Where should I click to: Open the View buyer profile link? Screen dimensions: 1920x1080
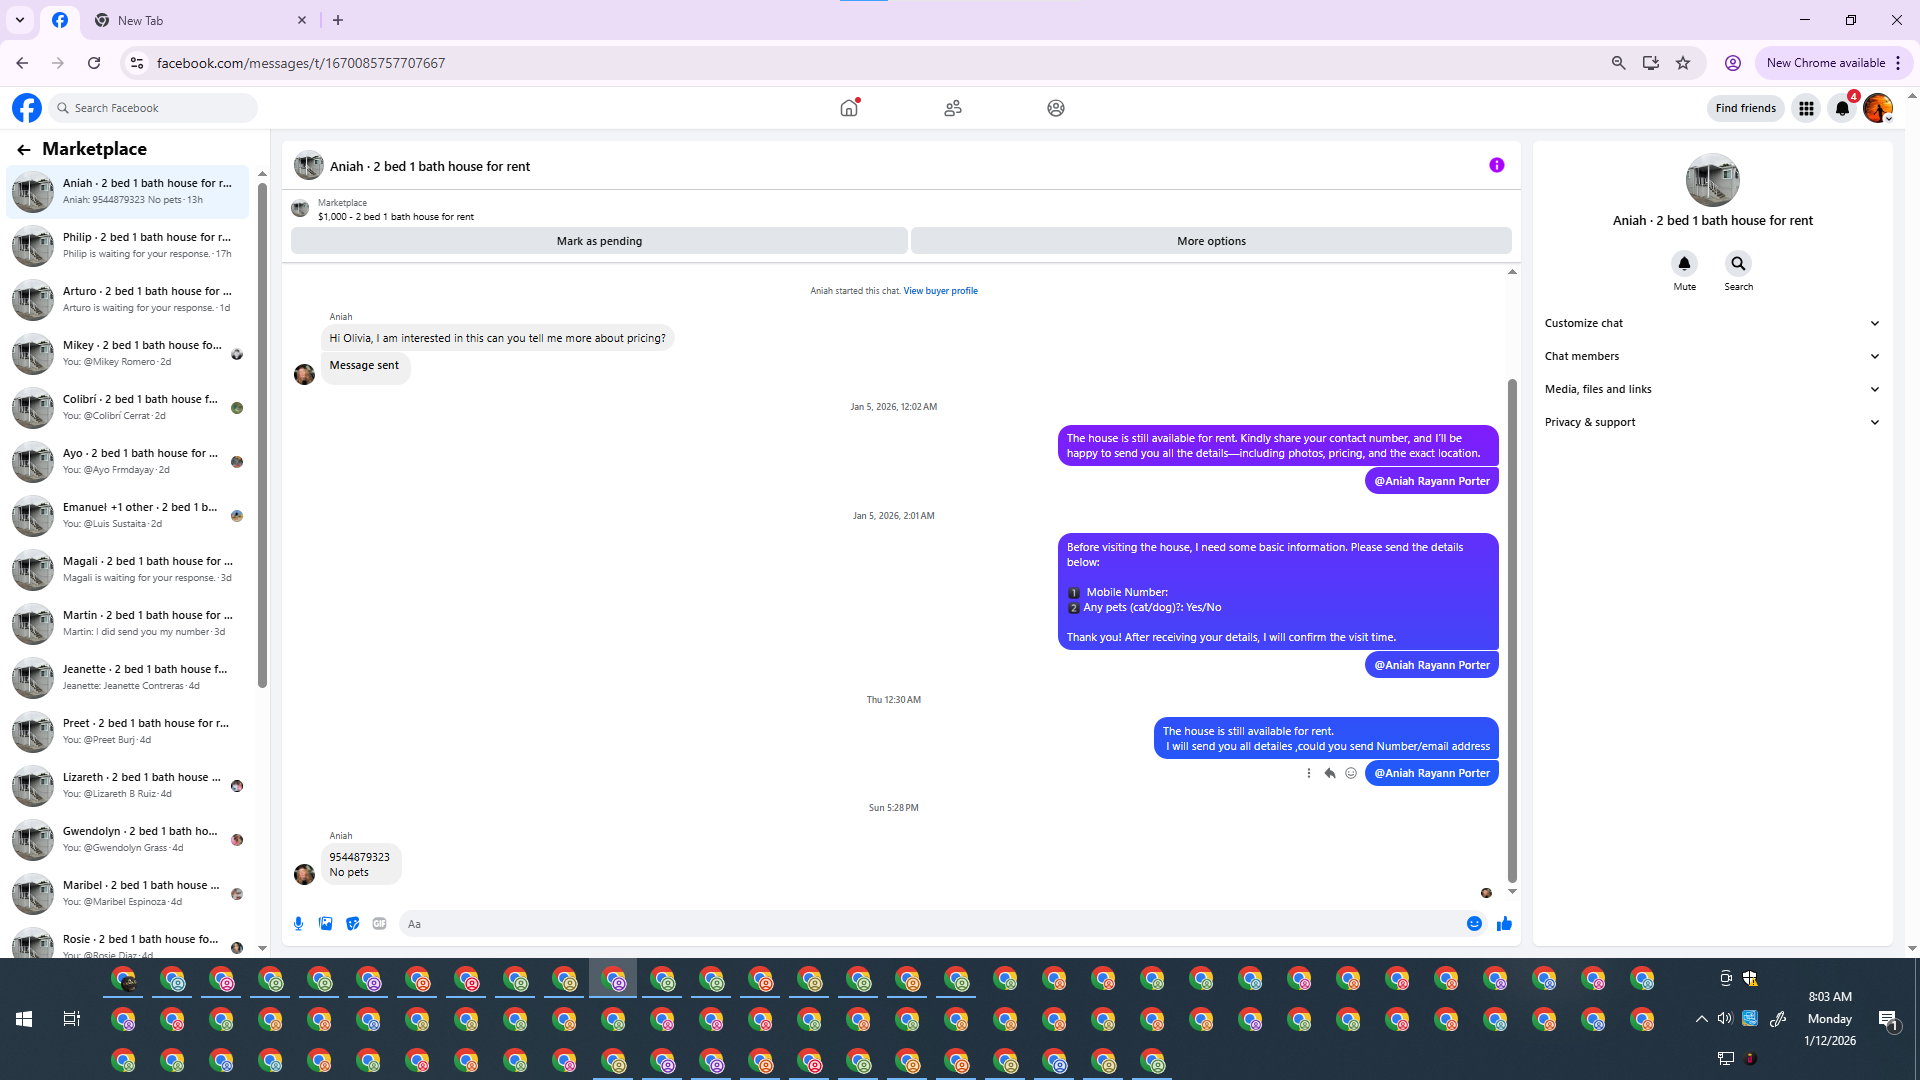coord(940,291)
